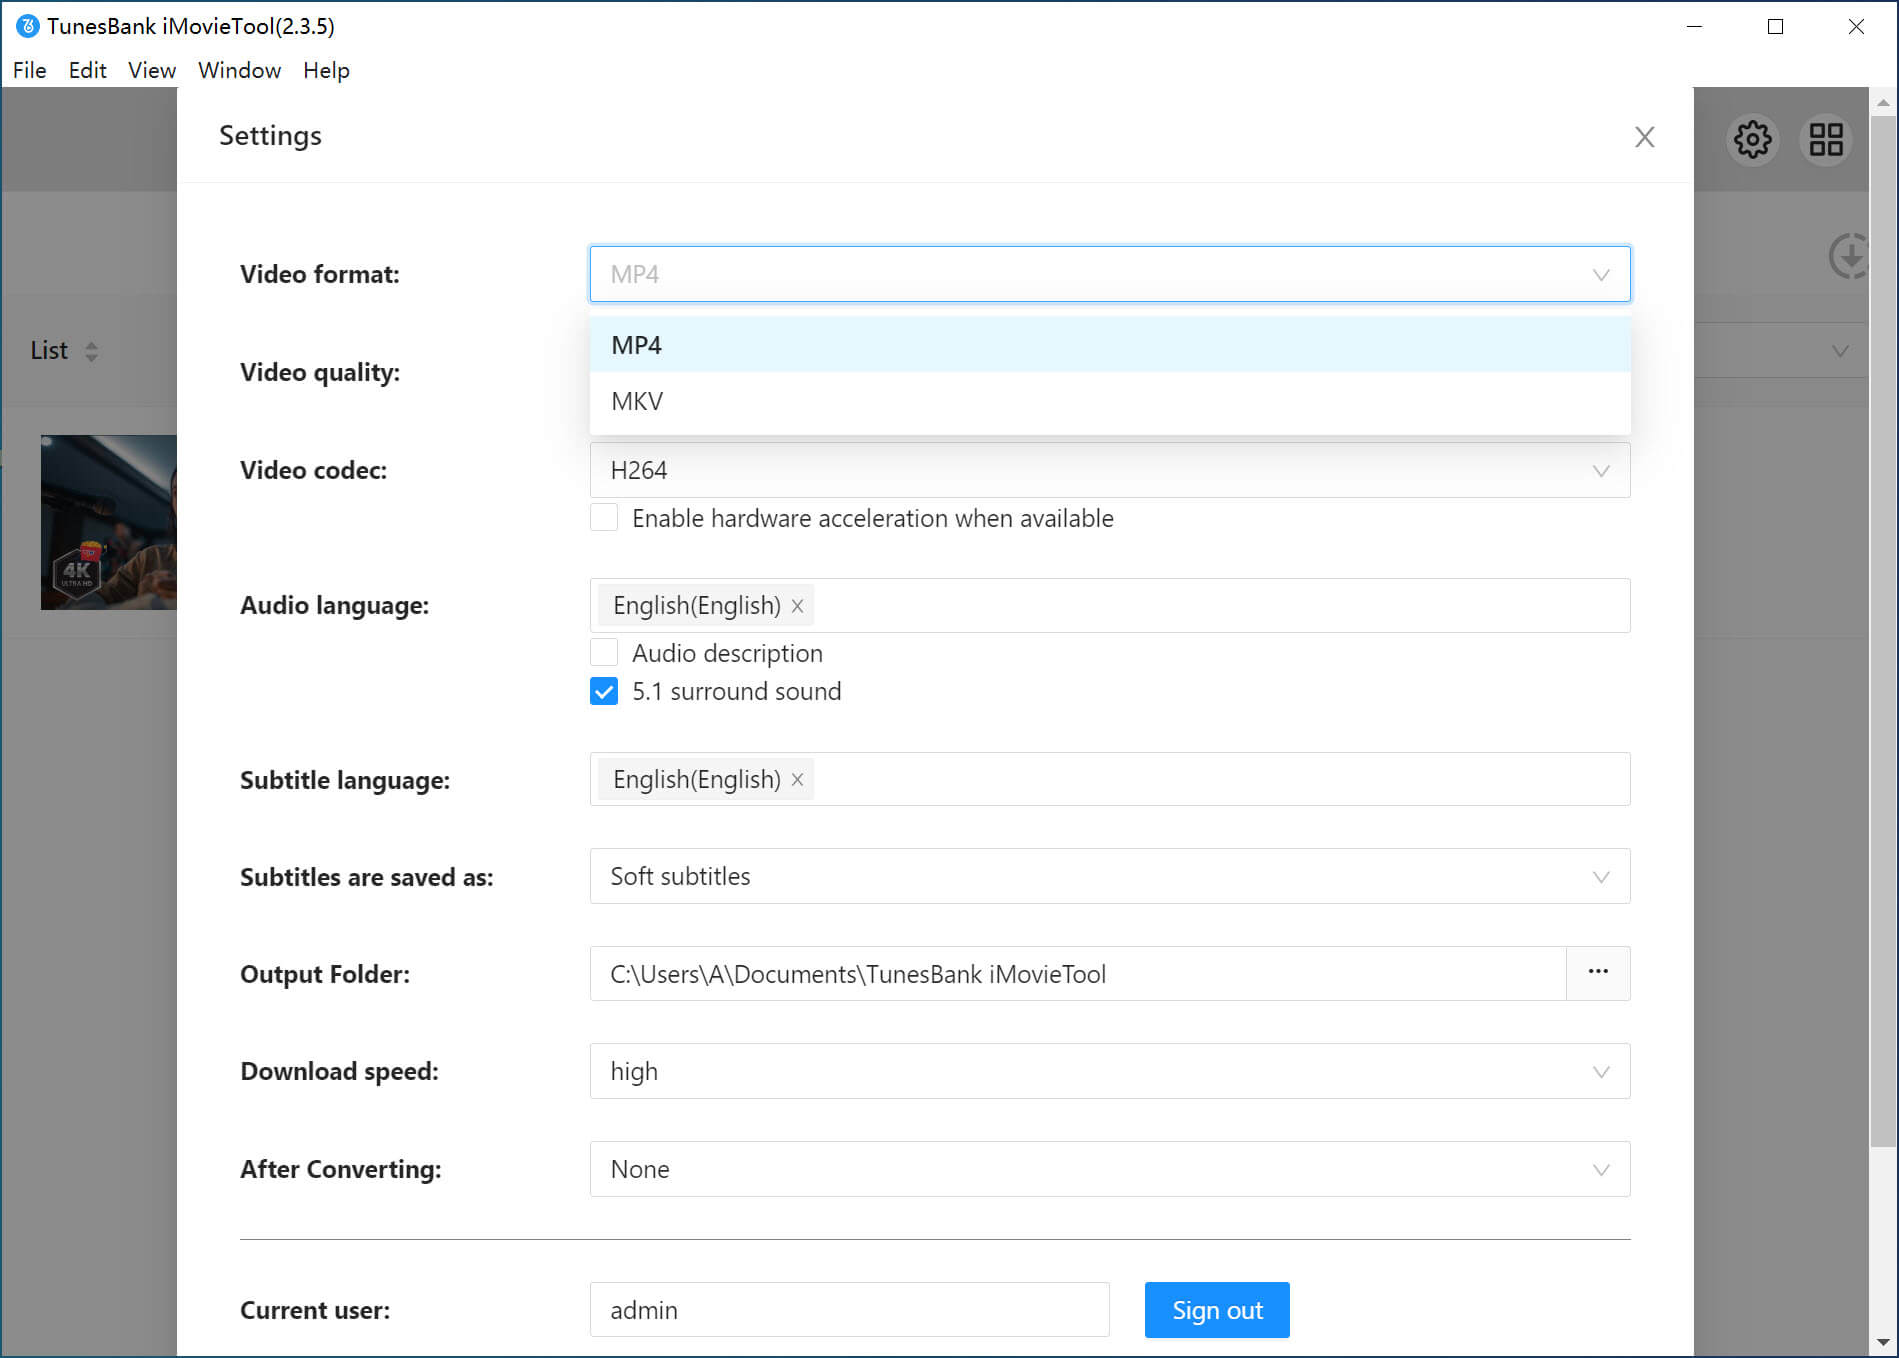This screenshot has width=1899, height=1358.
Task: Click the Output Folder path field
Action: click(1077, 973)
